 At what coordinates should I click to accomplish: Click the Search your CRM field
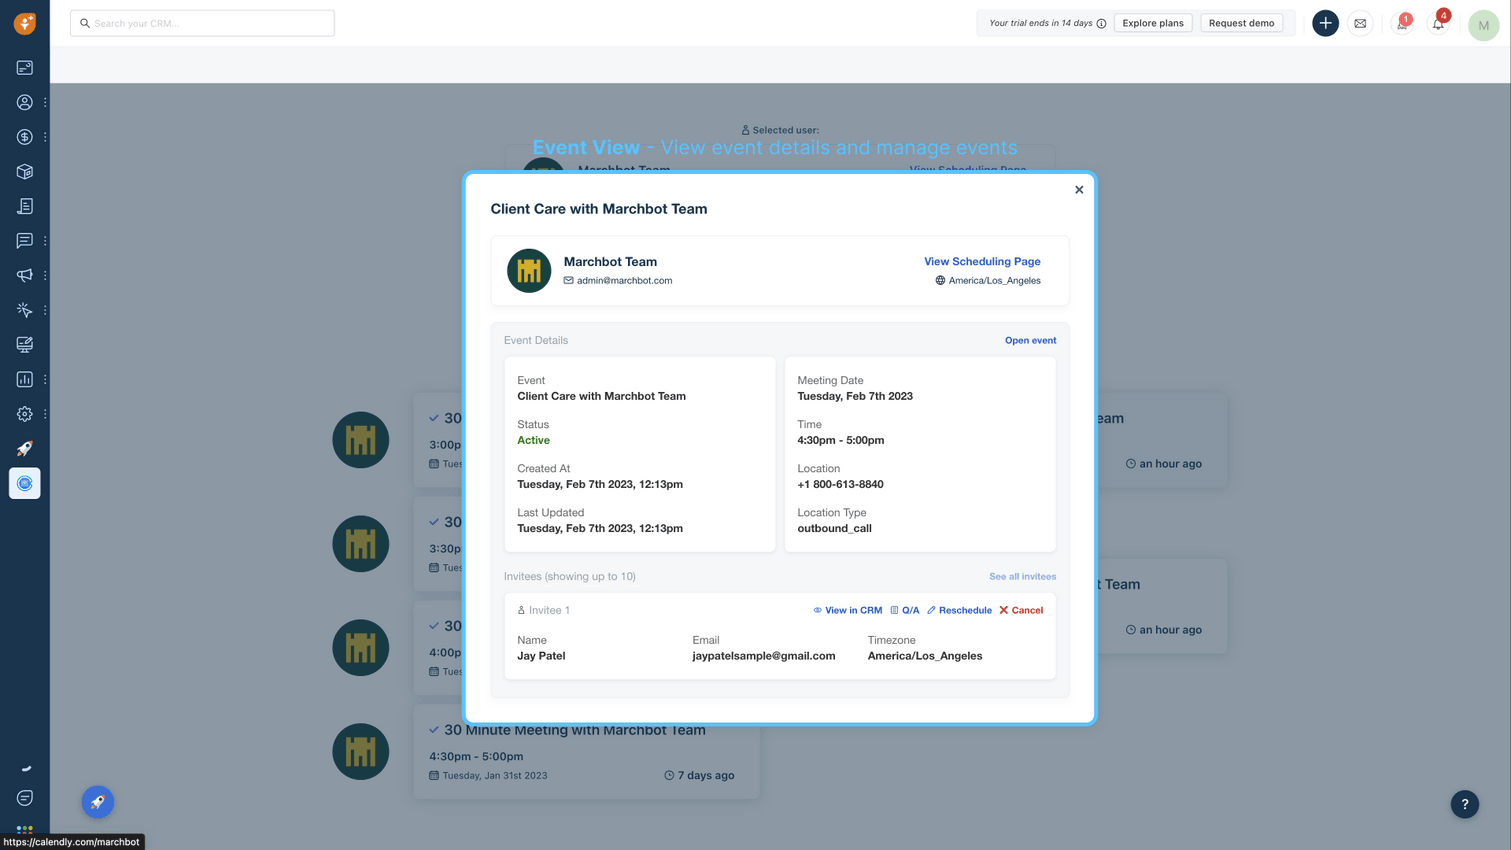click(201, 22)
